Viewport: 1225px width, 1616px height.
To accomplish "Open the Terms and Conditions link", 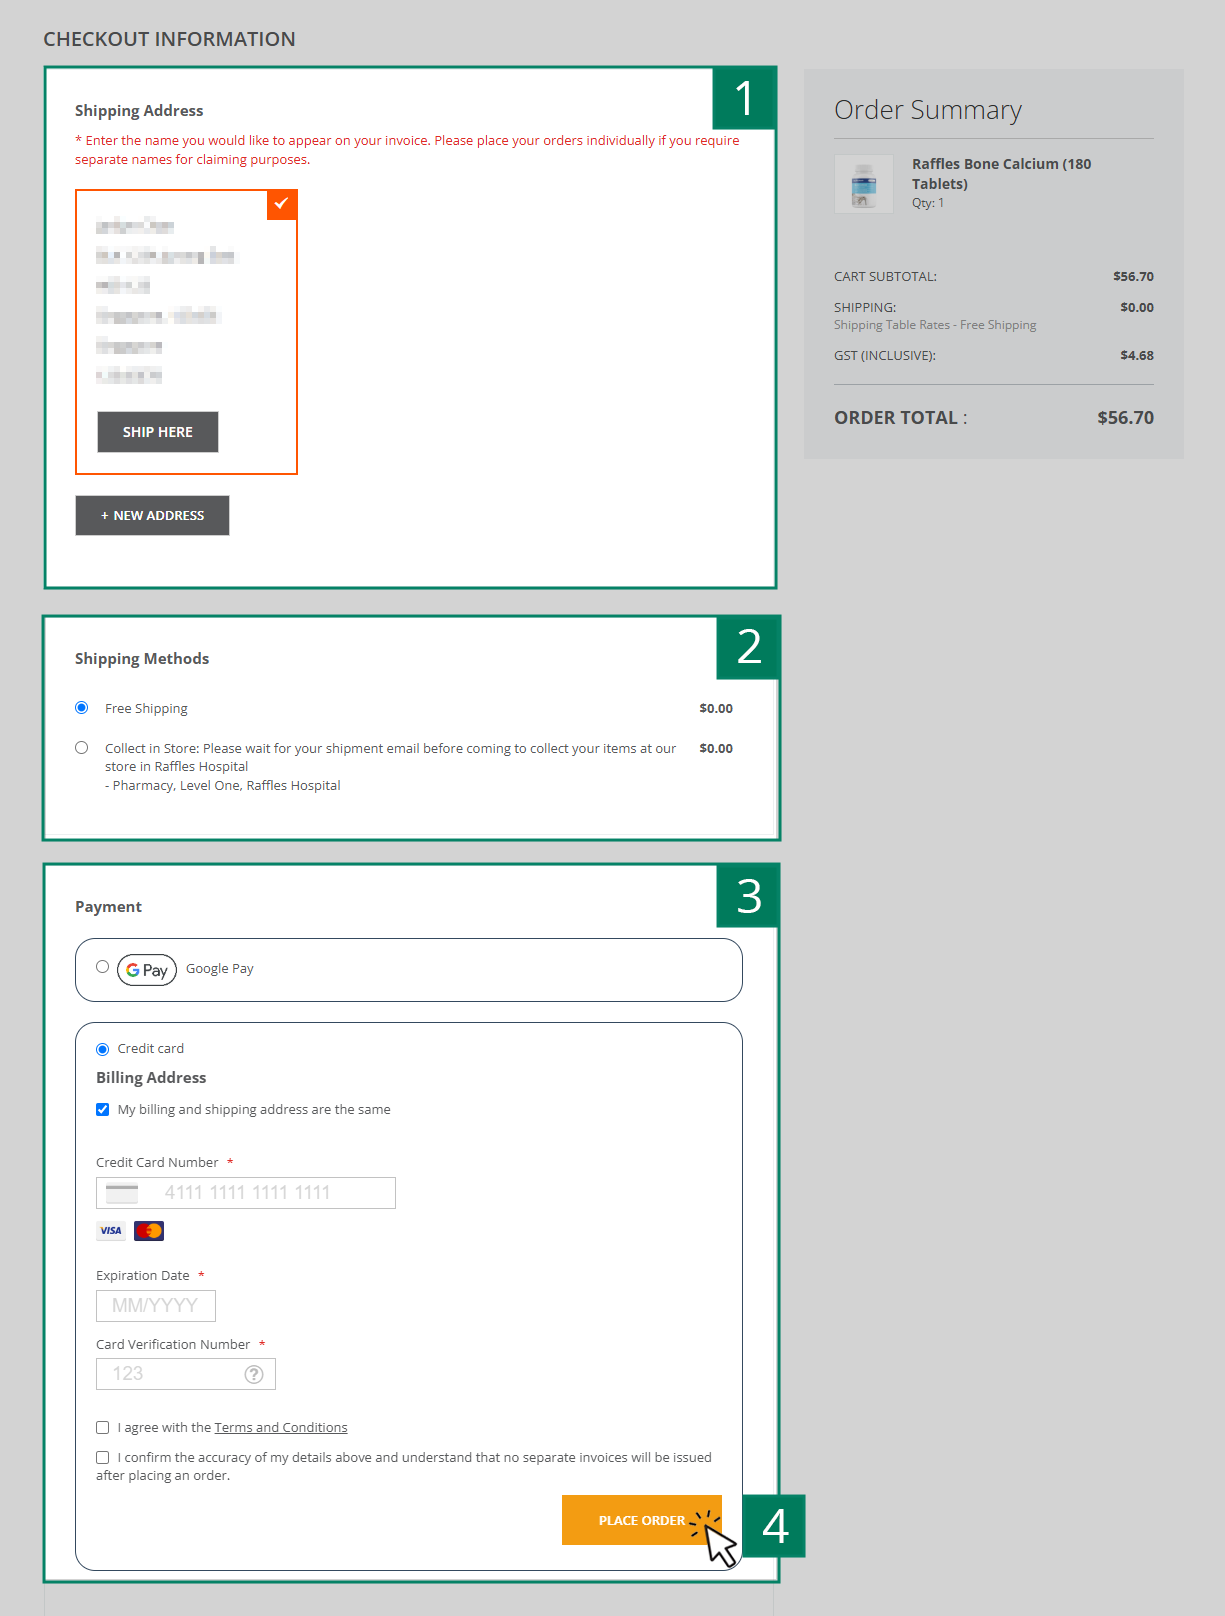I will [281, 1428].
